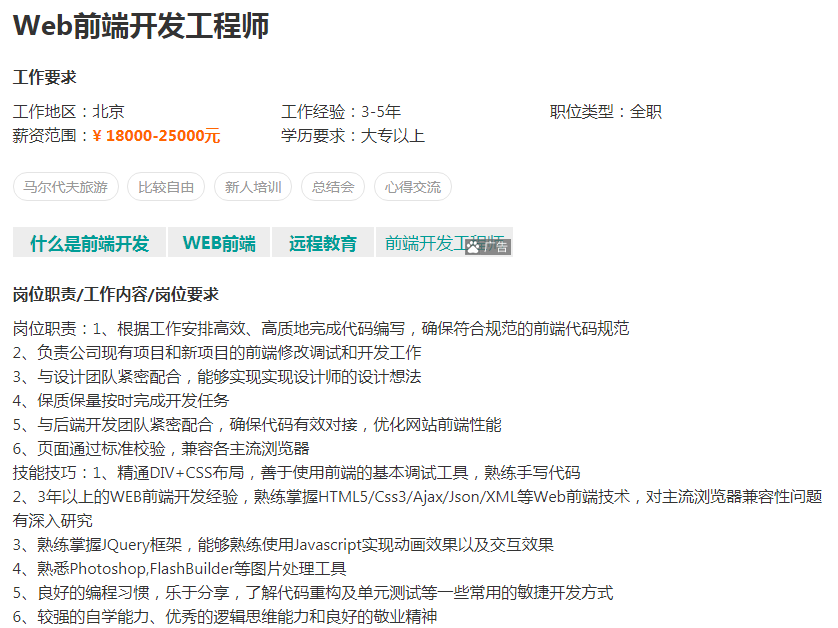Click the 马尔代夫旅游 benefit tag
Viewport: 838px width, 628px height.
click(x=66, y=187)
